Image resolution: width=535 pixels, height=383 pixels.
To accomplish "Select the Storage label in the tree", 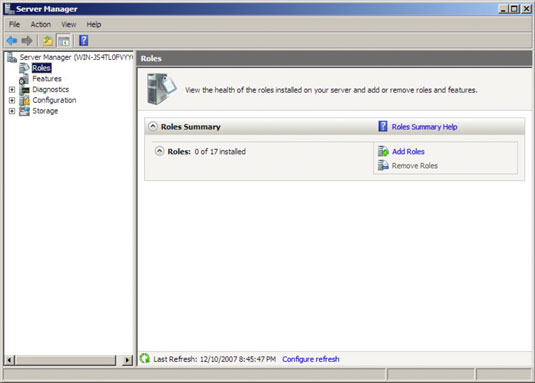I will pyautogui.click(x=45, y=111).
